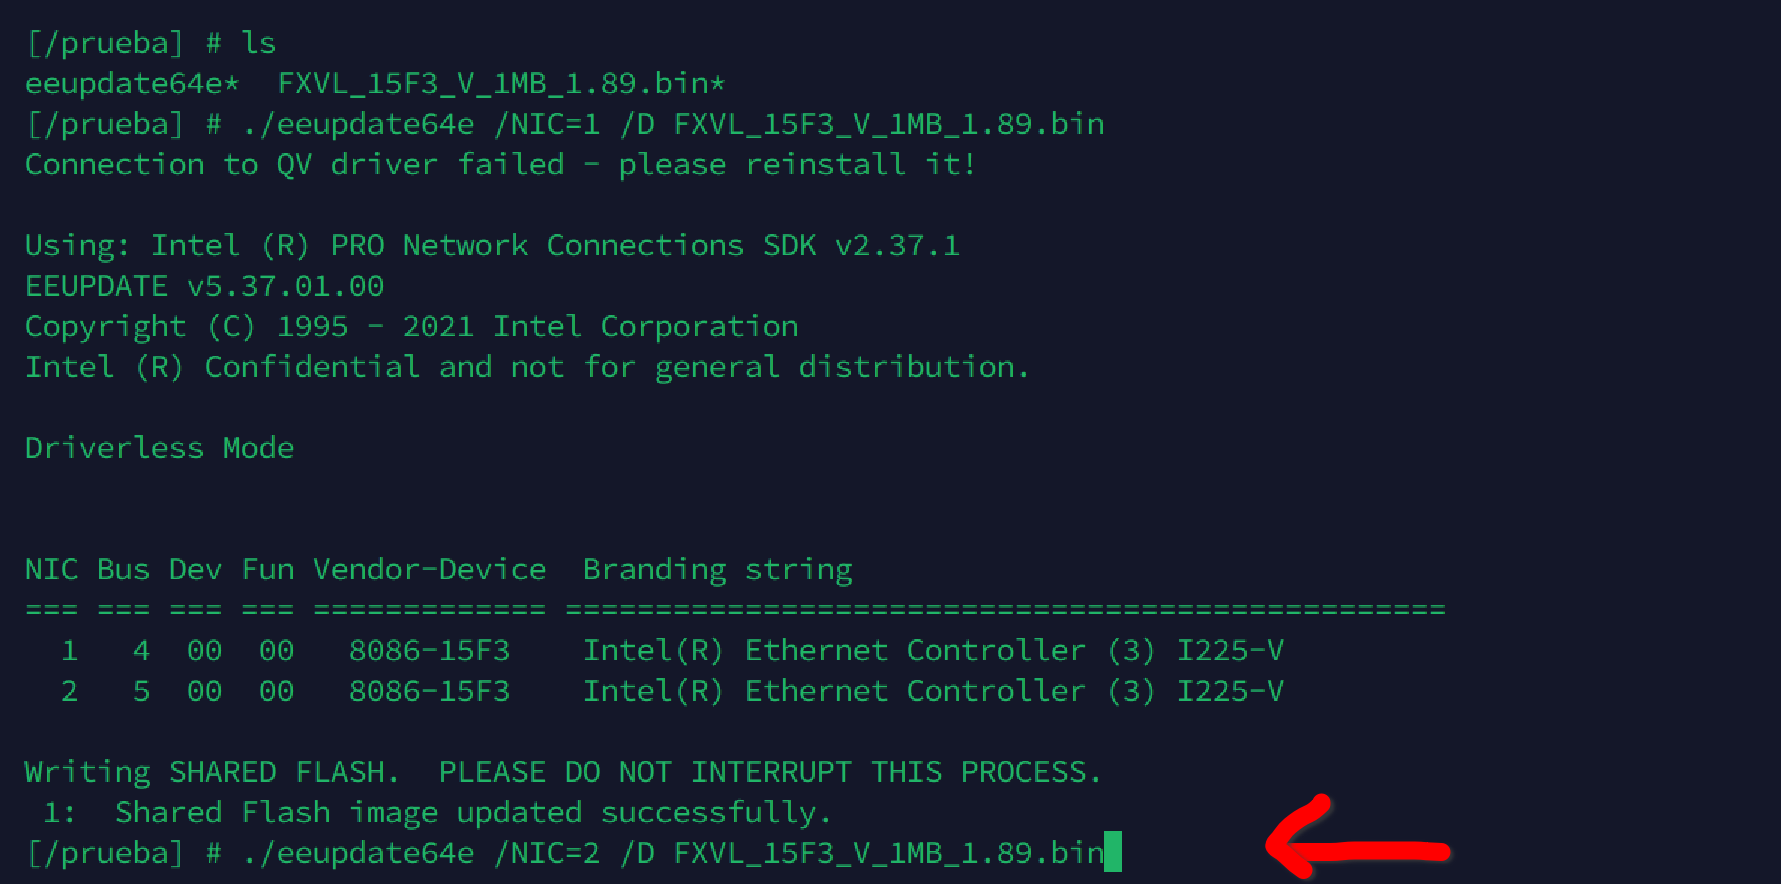Select FXVL_15F3_V_1MB_1.89.bin* in ls output

[501, 84]
